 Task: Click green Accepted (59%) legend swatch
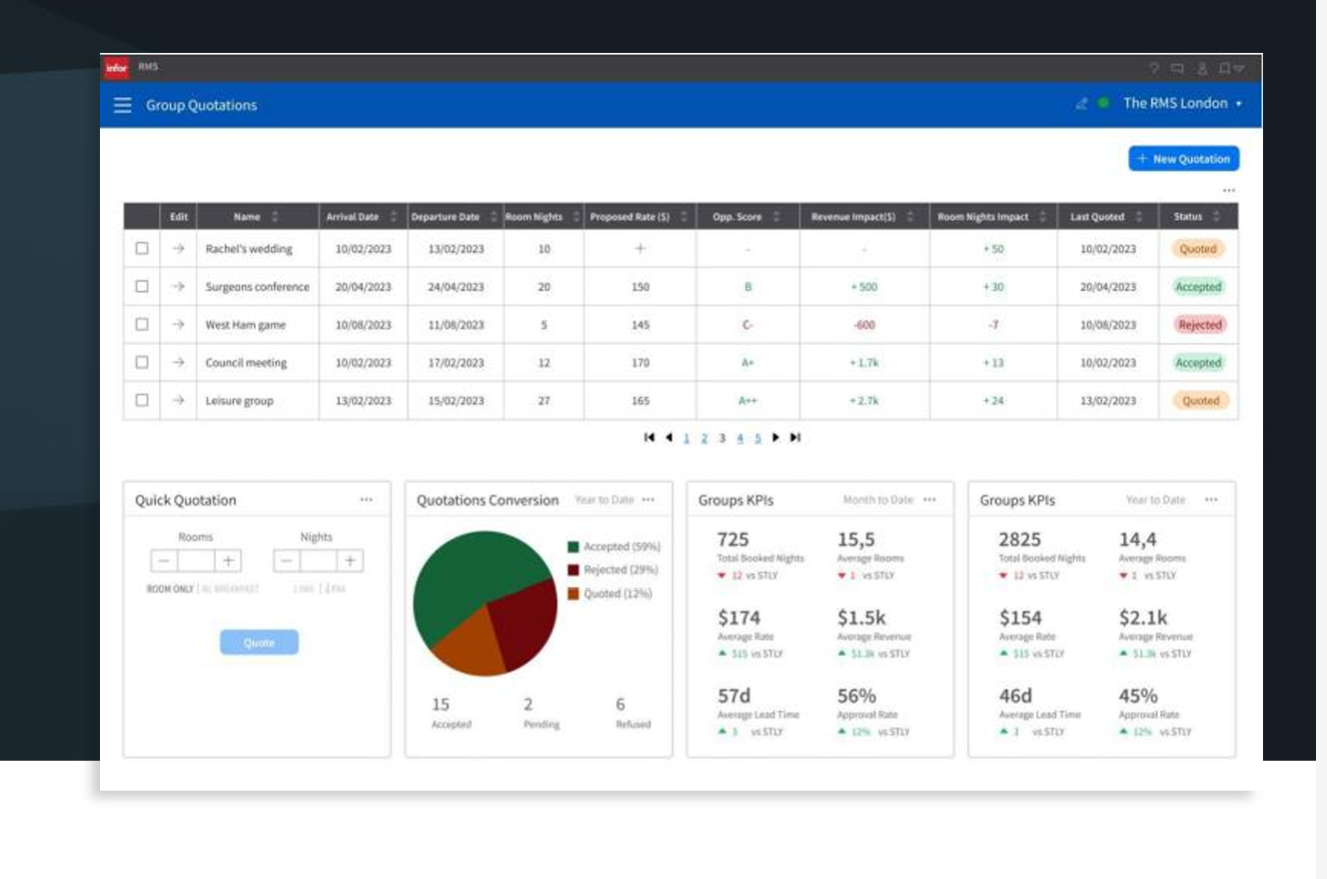point(574,547)
